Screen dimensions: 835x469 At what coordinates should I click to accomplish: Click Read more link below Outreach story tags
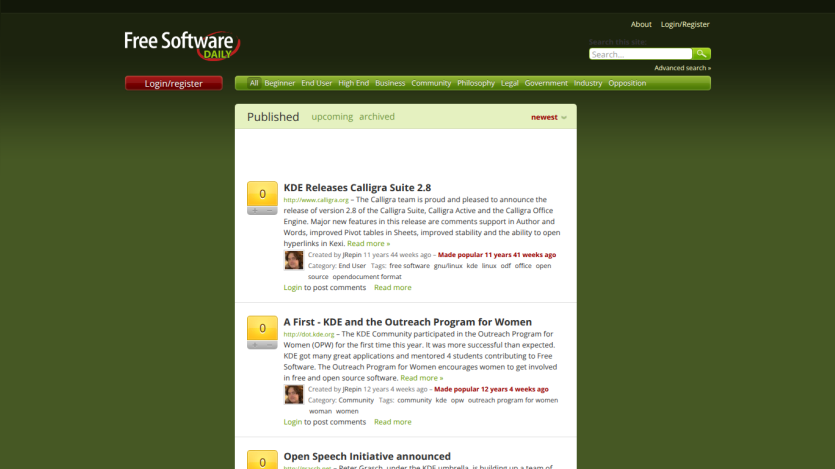[x=392, y=422]
